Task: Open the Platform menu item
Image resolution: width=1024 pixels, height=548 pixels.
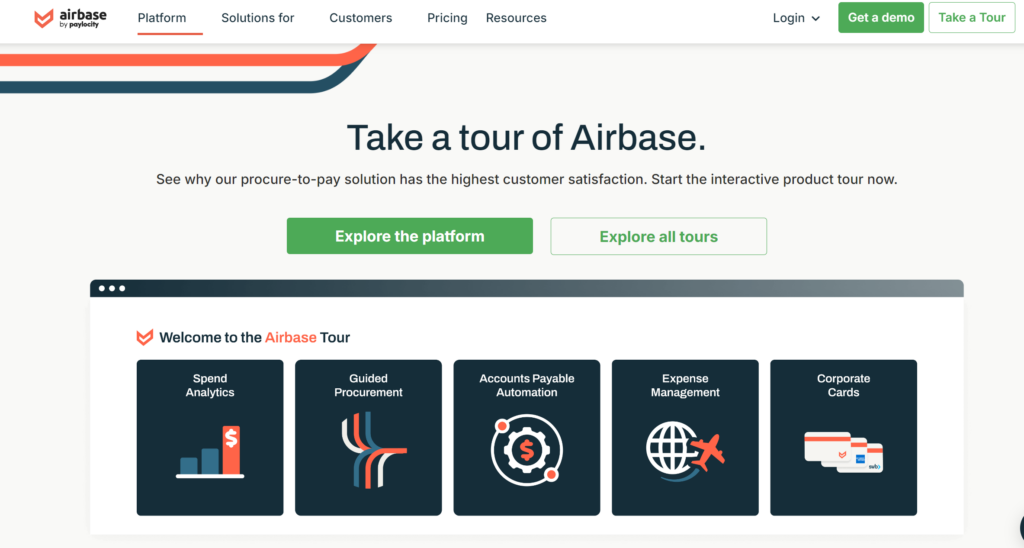Action: point(162,18)
